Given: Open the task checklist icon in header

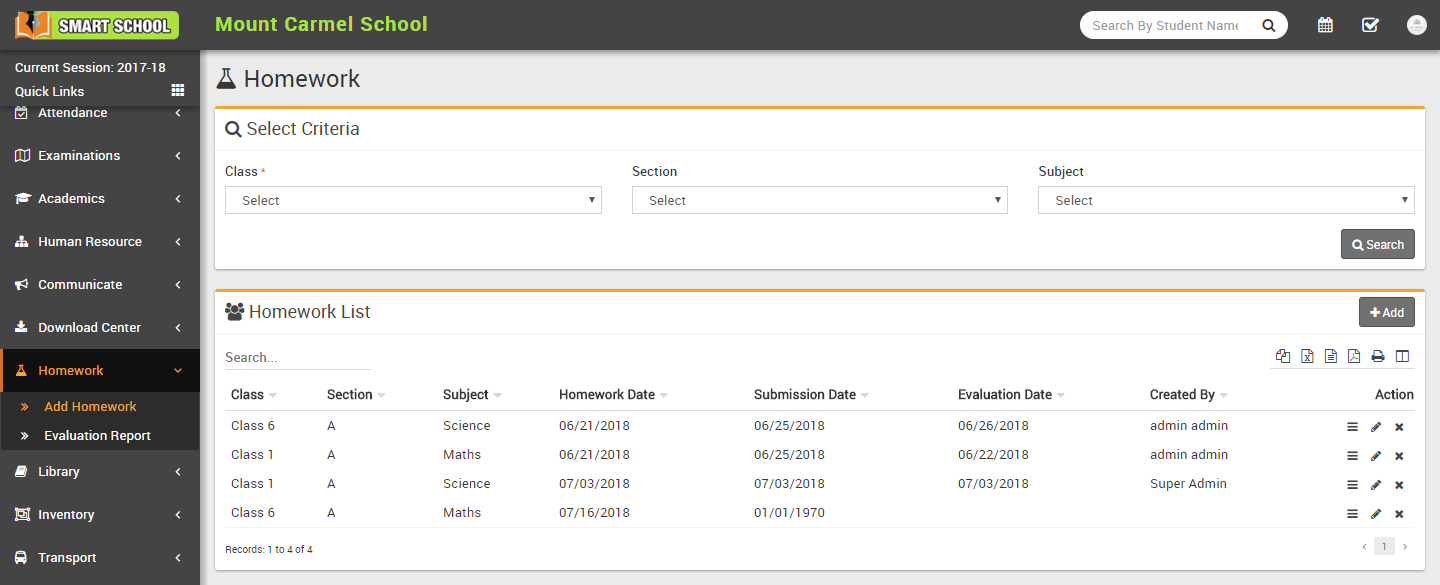Looking at the screenshot, I should [1370, 25].
